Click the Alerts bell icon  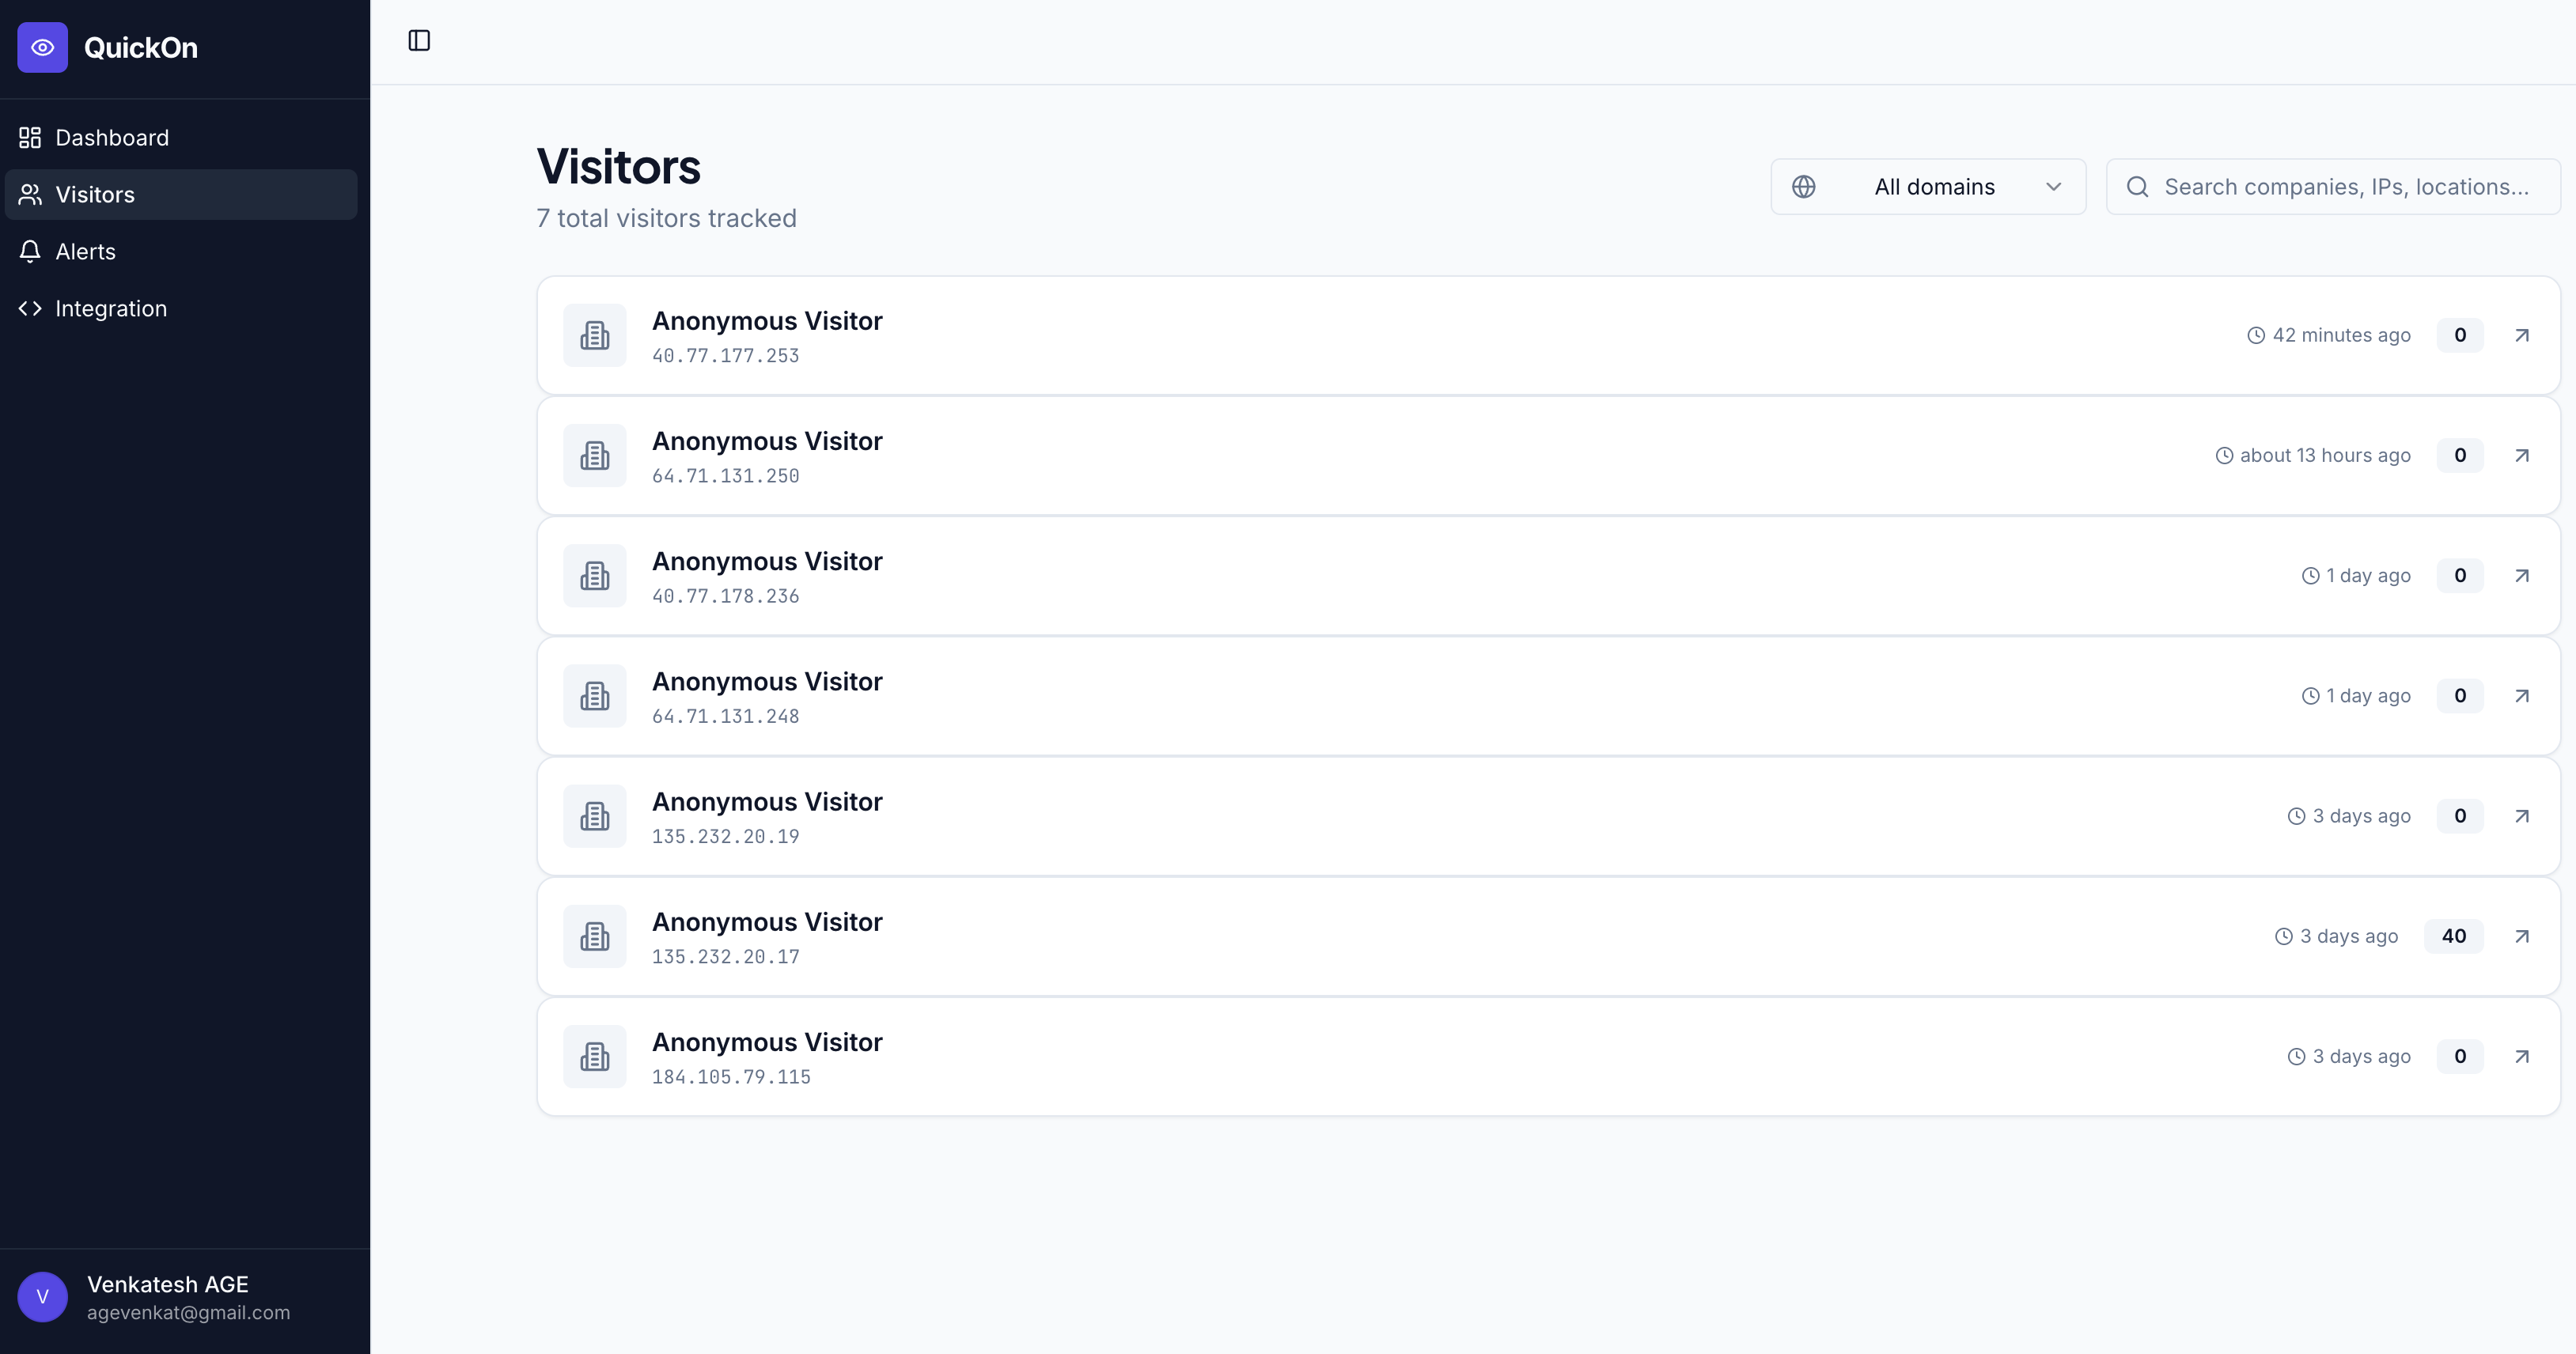tap(29, 251)
